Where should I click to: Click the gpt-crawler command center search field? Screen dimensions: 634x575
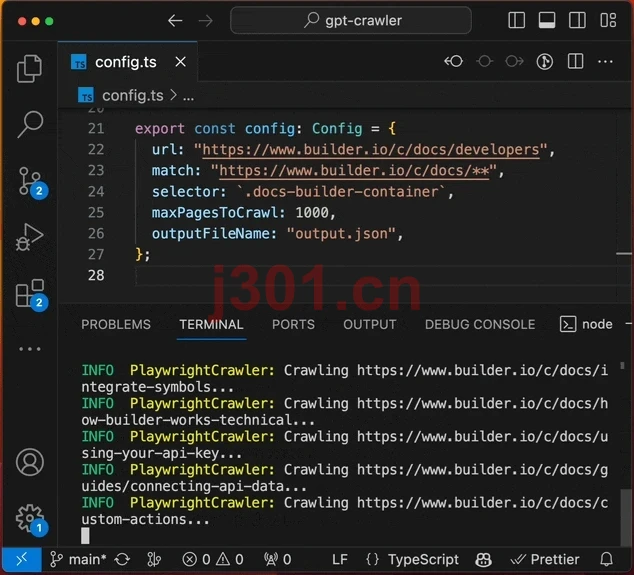click(x=351, y=20)
